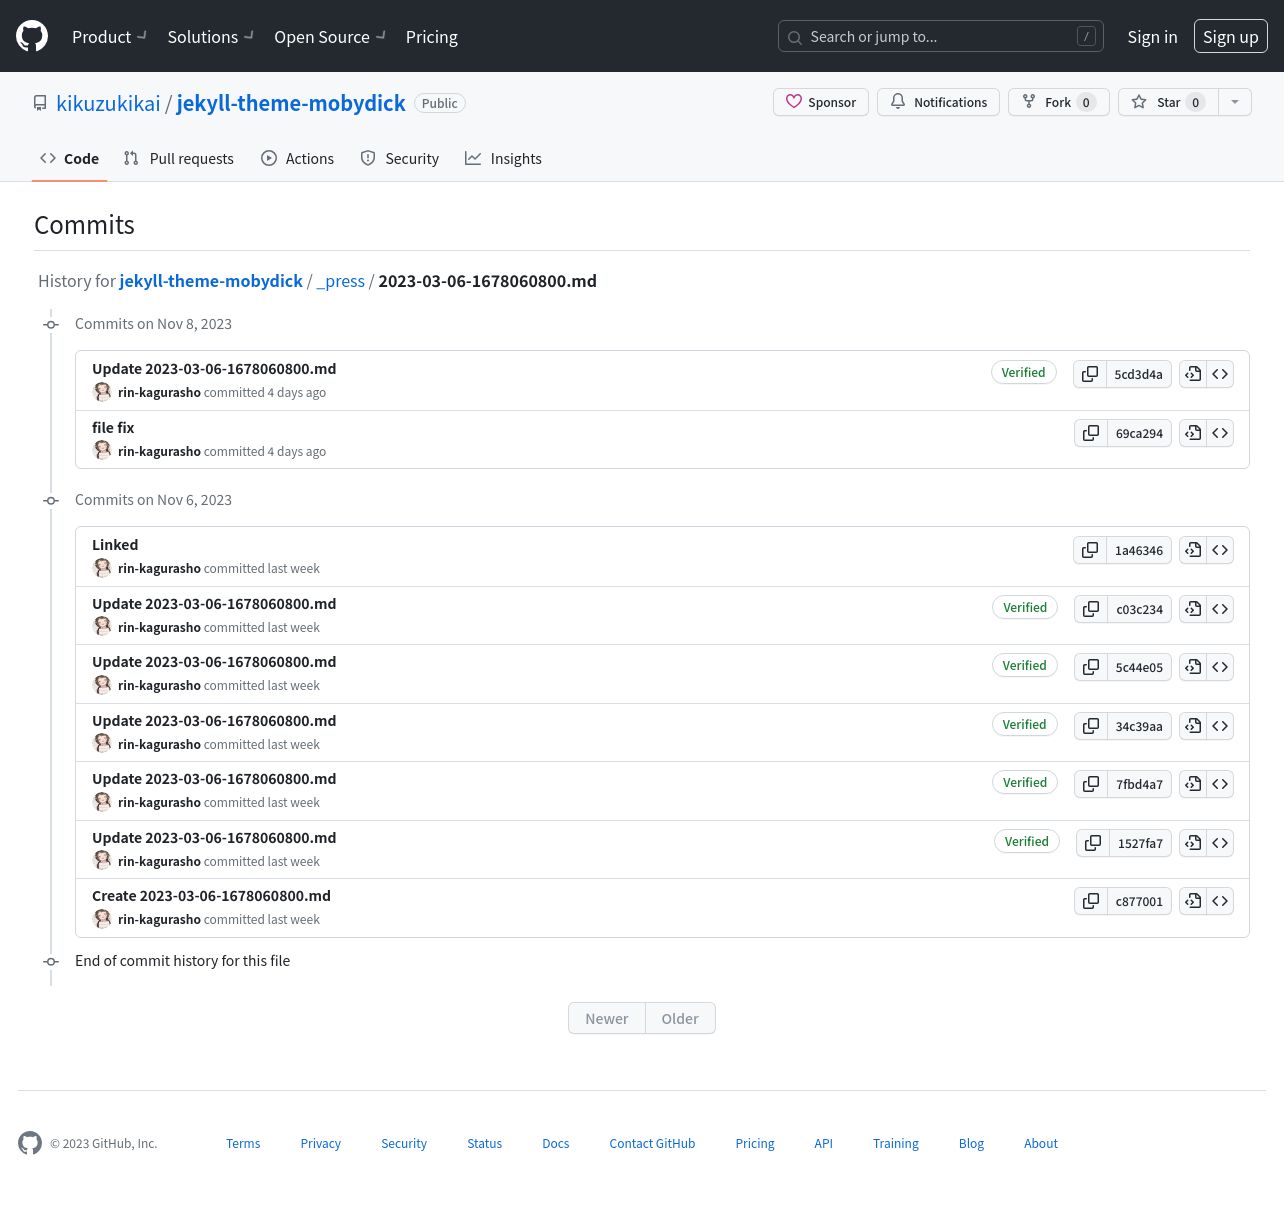Open _press folder in breadcrumb
Screen dimensions: 1284x1205
(x=341, y=281)
